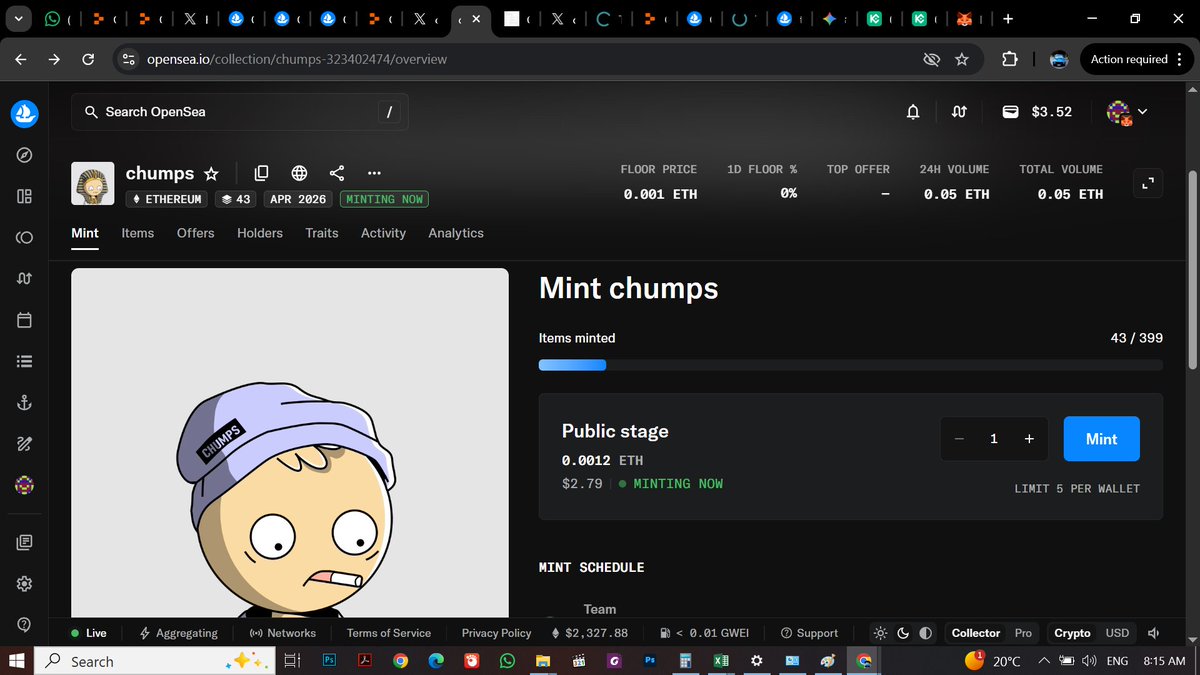Copy the chumps collection address
Image resolution: width=1200 pixels, height=675 pixels.
pos(261,172)
